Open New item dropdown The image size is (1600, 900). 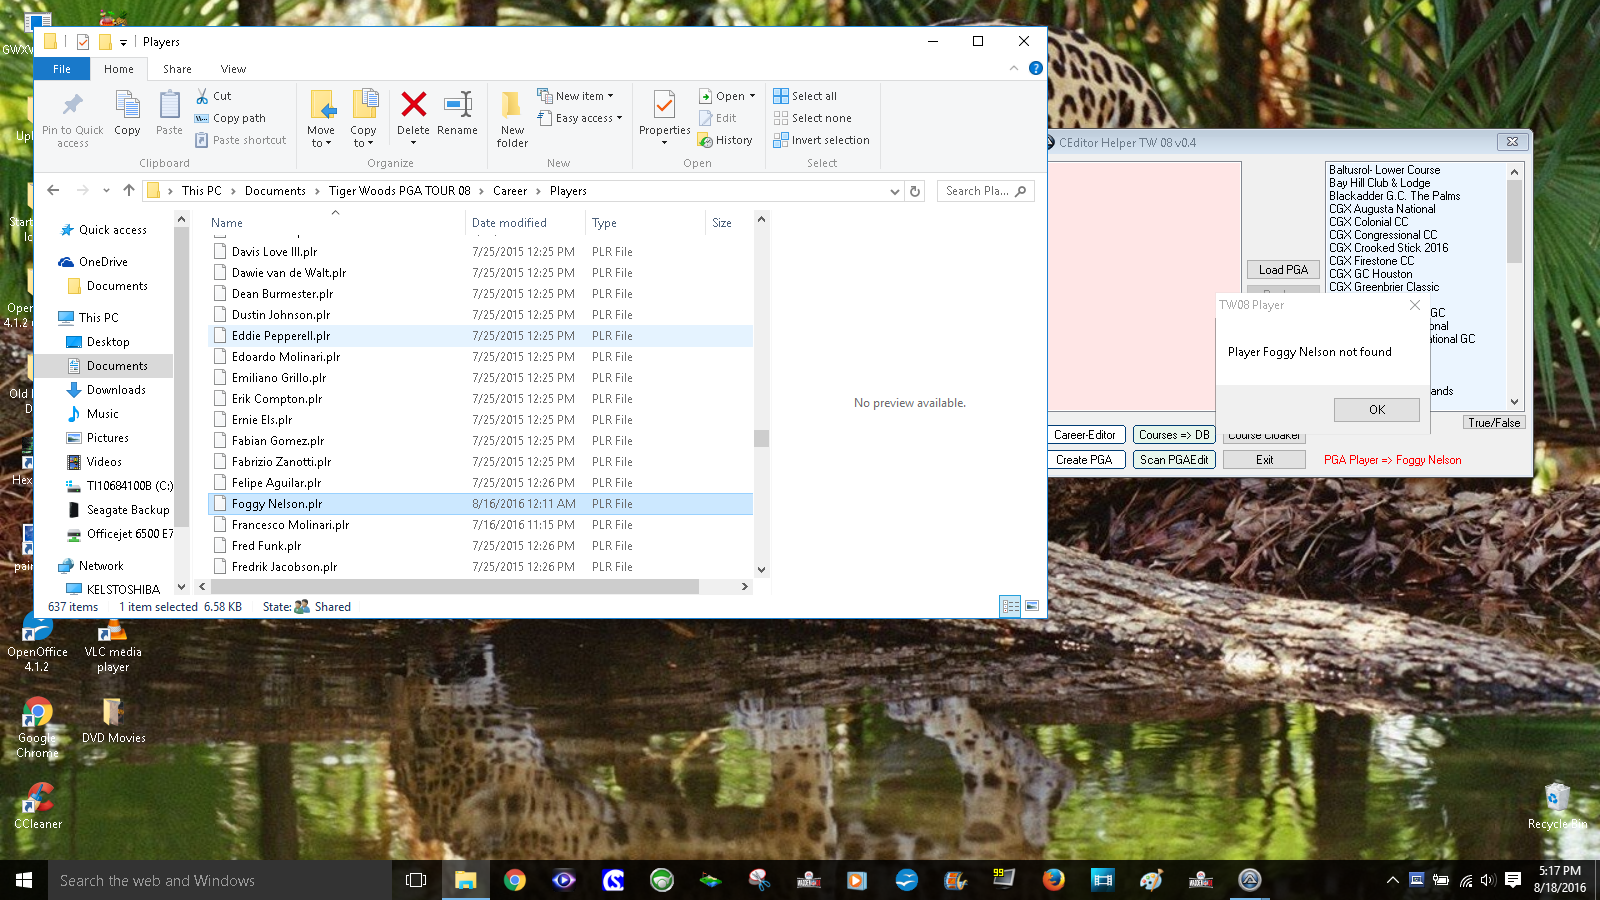tap(575, 96)
